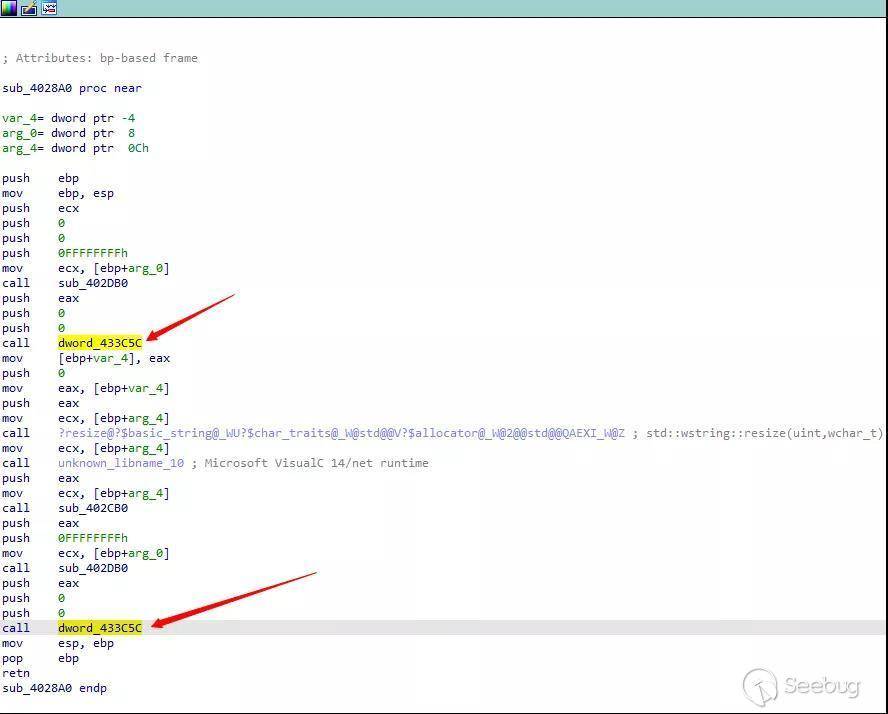Click the unknown_libname_10 call target
The width and height of the screenshot is (888, 714).
121,463
